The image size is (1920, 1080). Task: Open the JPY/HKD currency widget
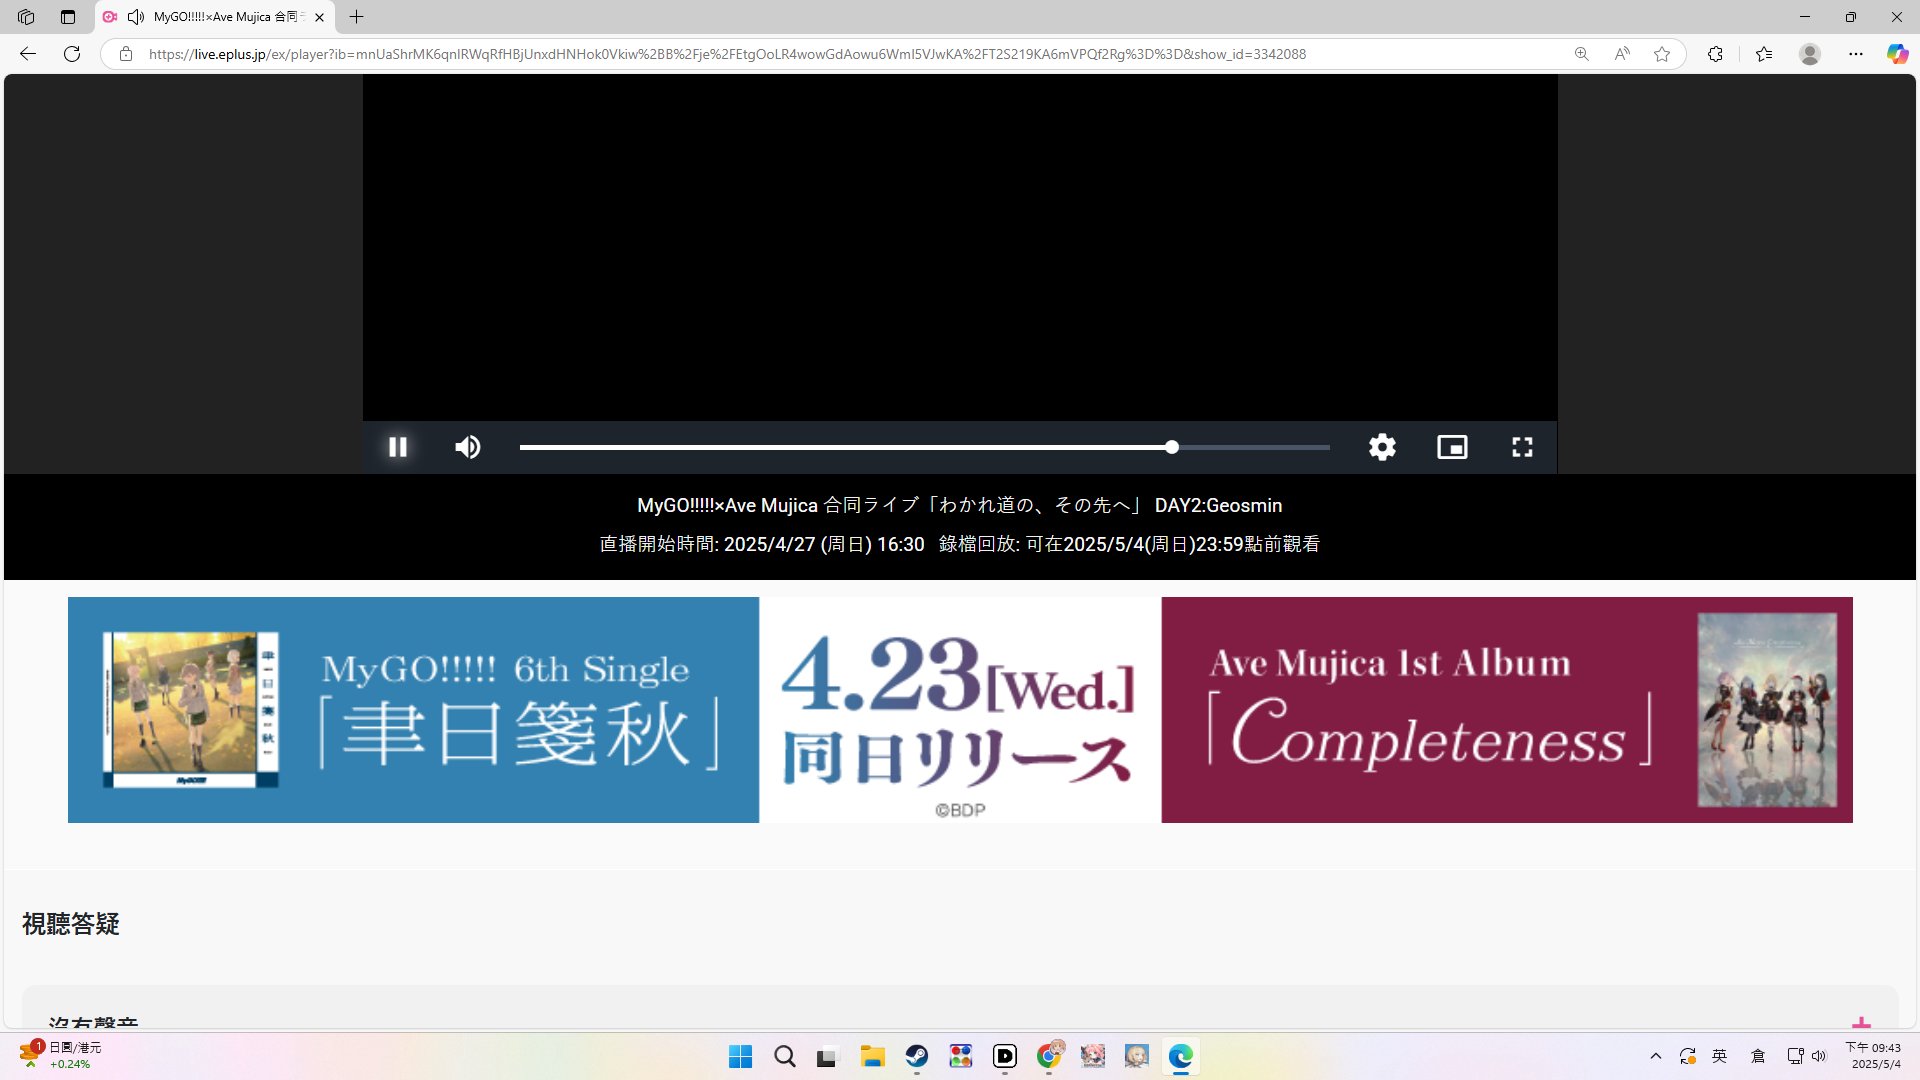click(x=60, y=1055)
